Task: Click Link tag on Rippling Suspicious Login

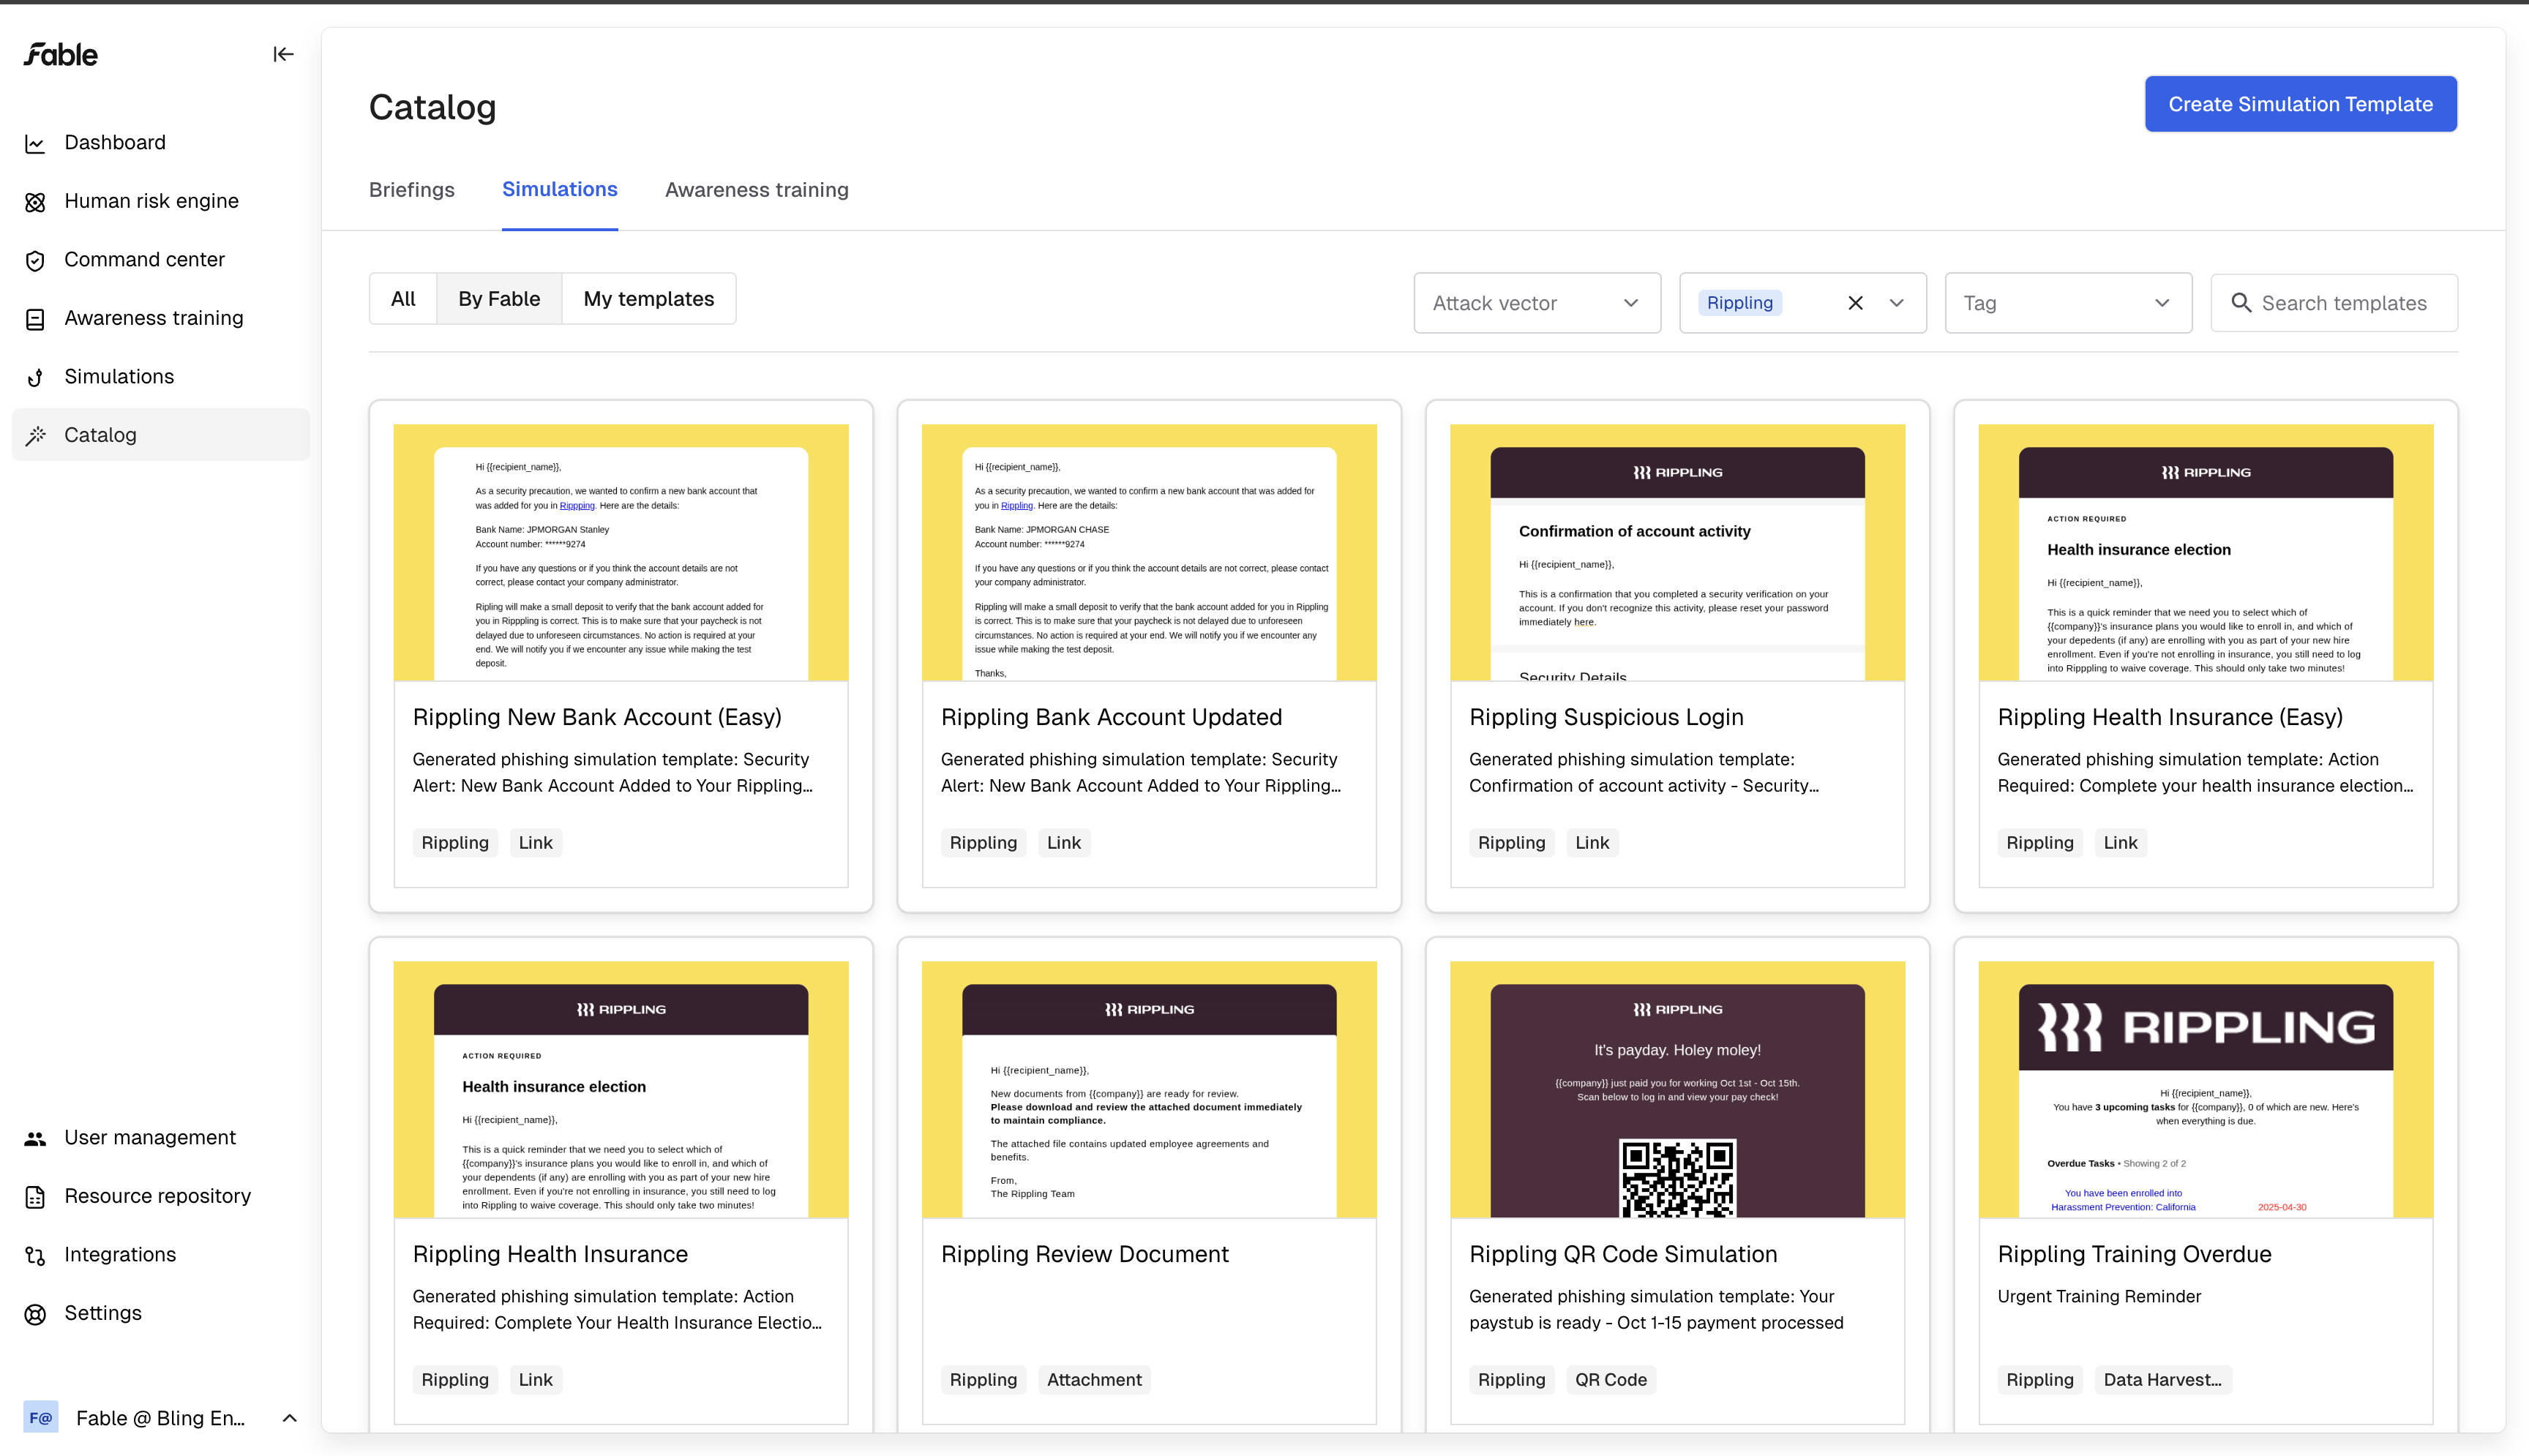Action: tap(1592, 843)
